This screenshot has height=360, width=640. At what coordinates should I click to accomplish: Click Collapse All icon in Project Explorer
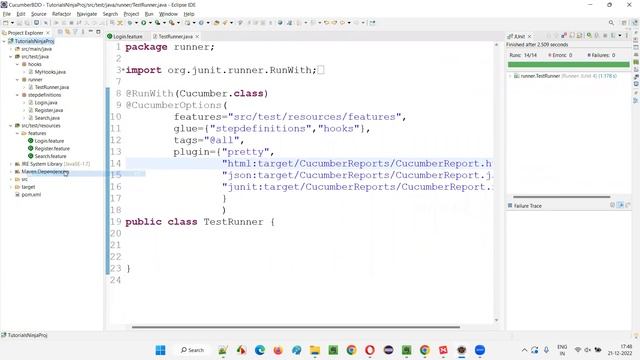(60, 32)
